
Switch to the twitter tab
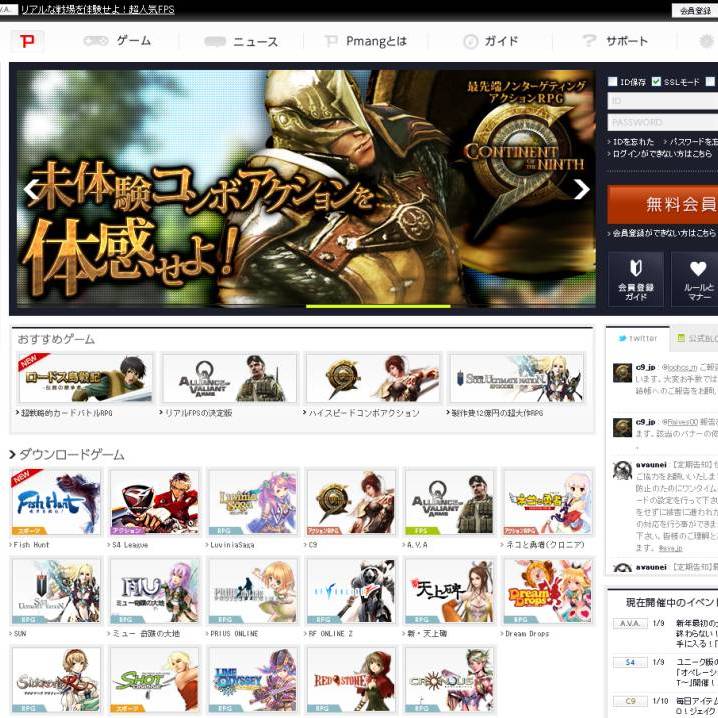click(x=637, y=338)
